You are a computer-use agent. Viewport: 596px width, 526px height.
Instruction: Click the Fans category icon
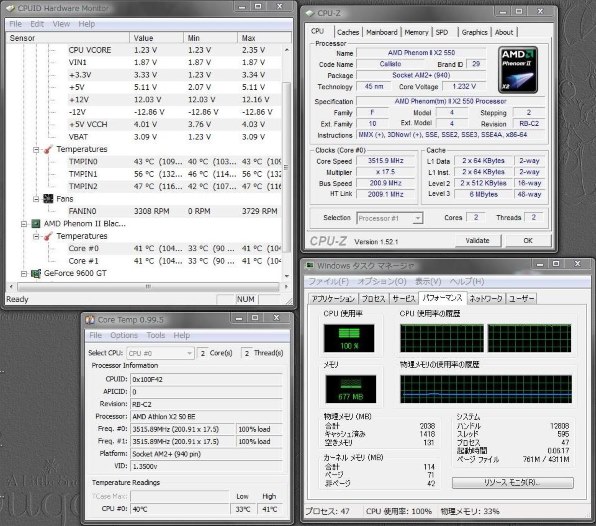[48, 199]
